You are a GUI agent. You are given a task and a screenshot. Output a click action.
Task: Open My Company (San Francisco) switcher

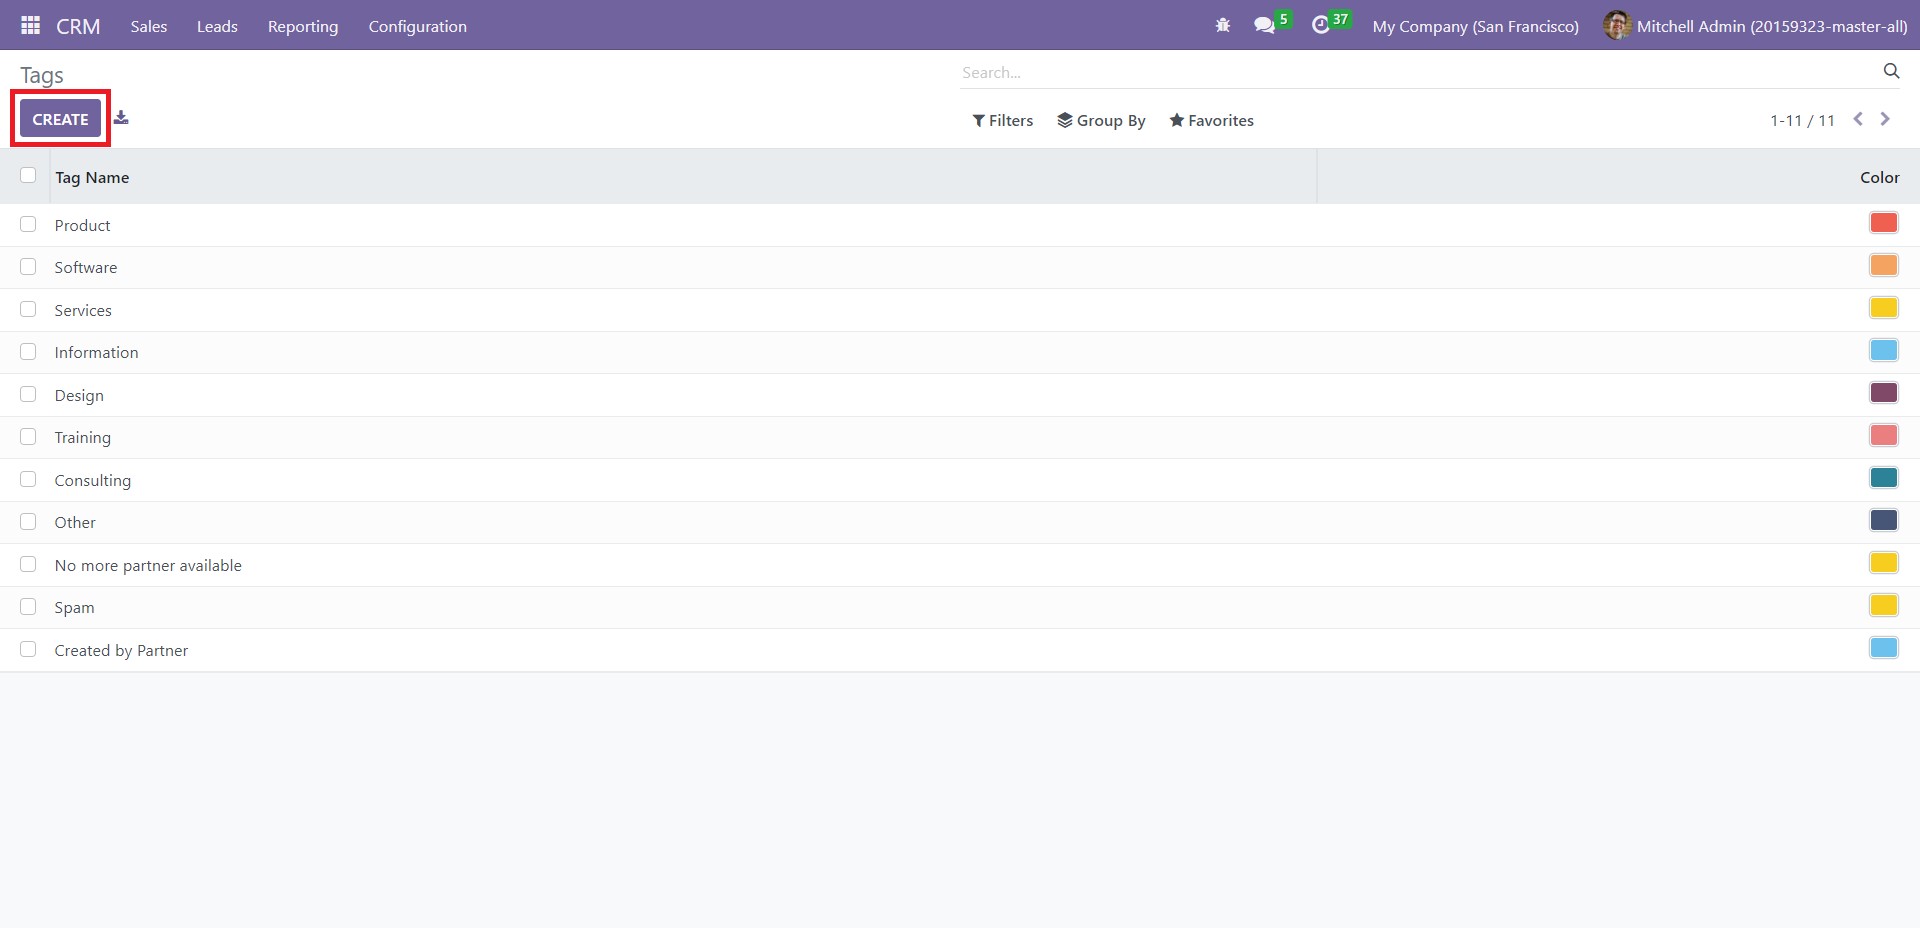coord(1475,26)
